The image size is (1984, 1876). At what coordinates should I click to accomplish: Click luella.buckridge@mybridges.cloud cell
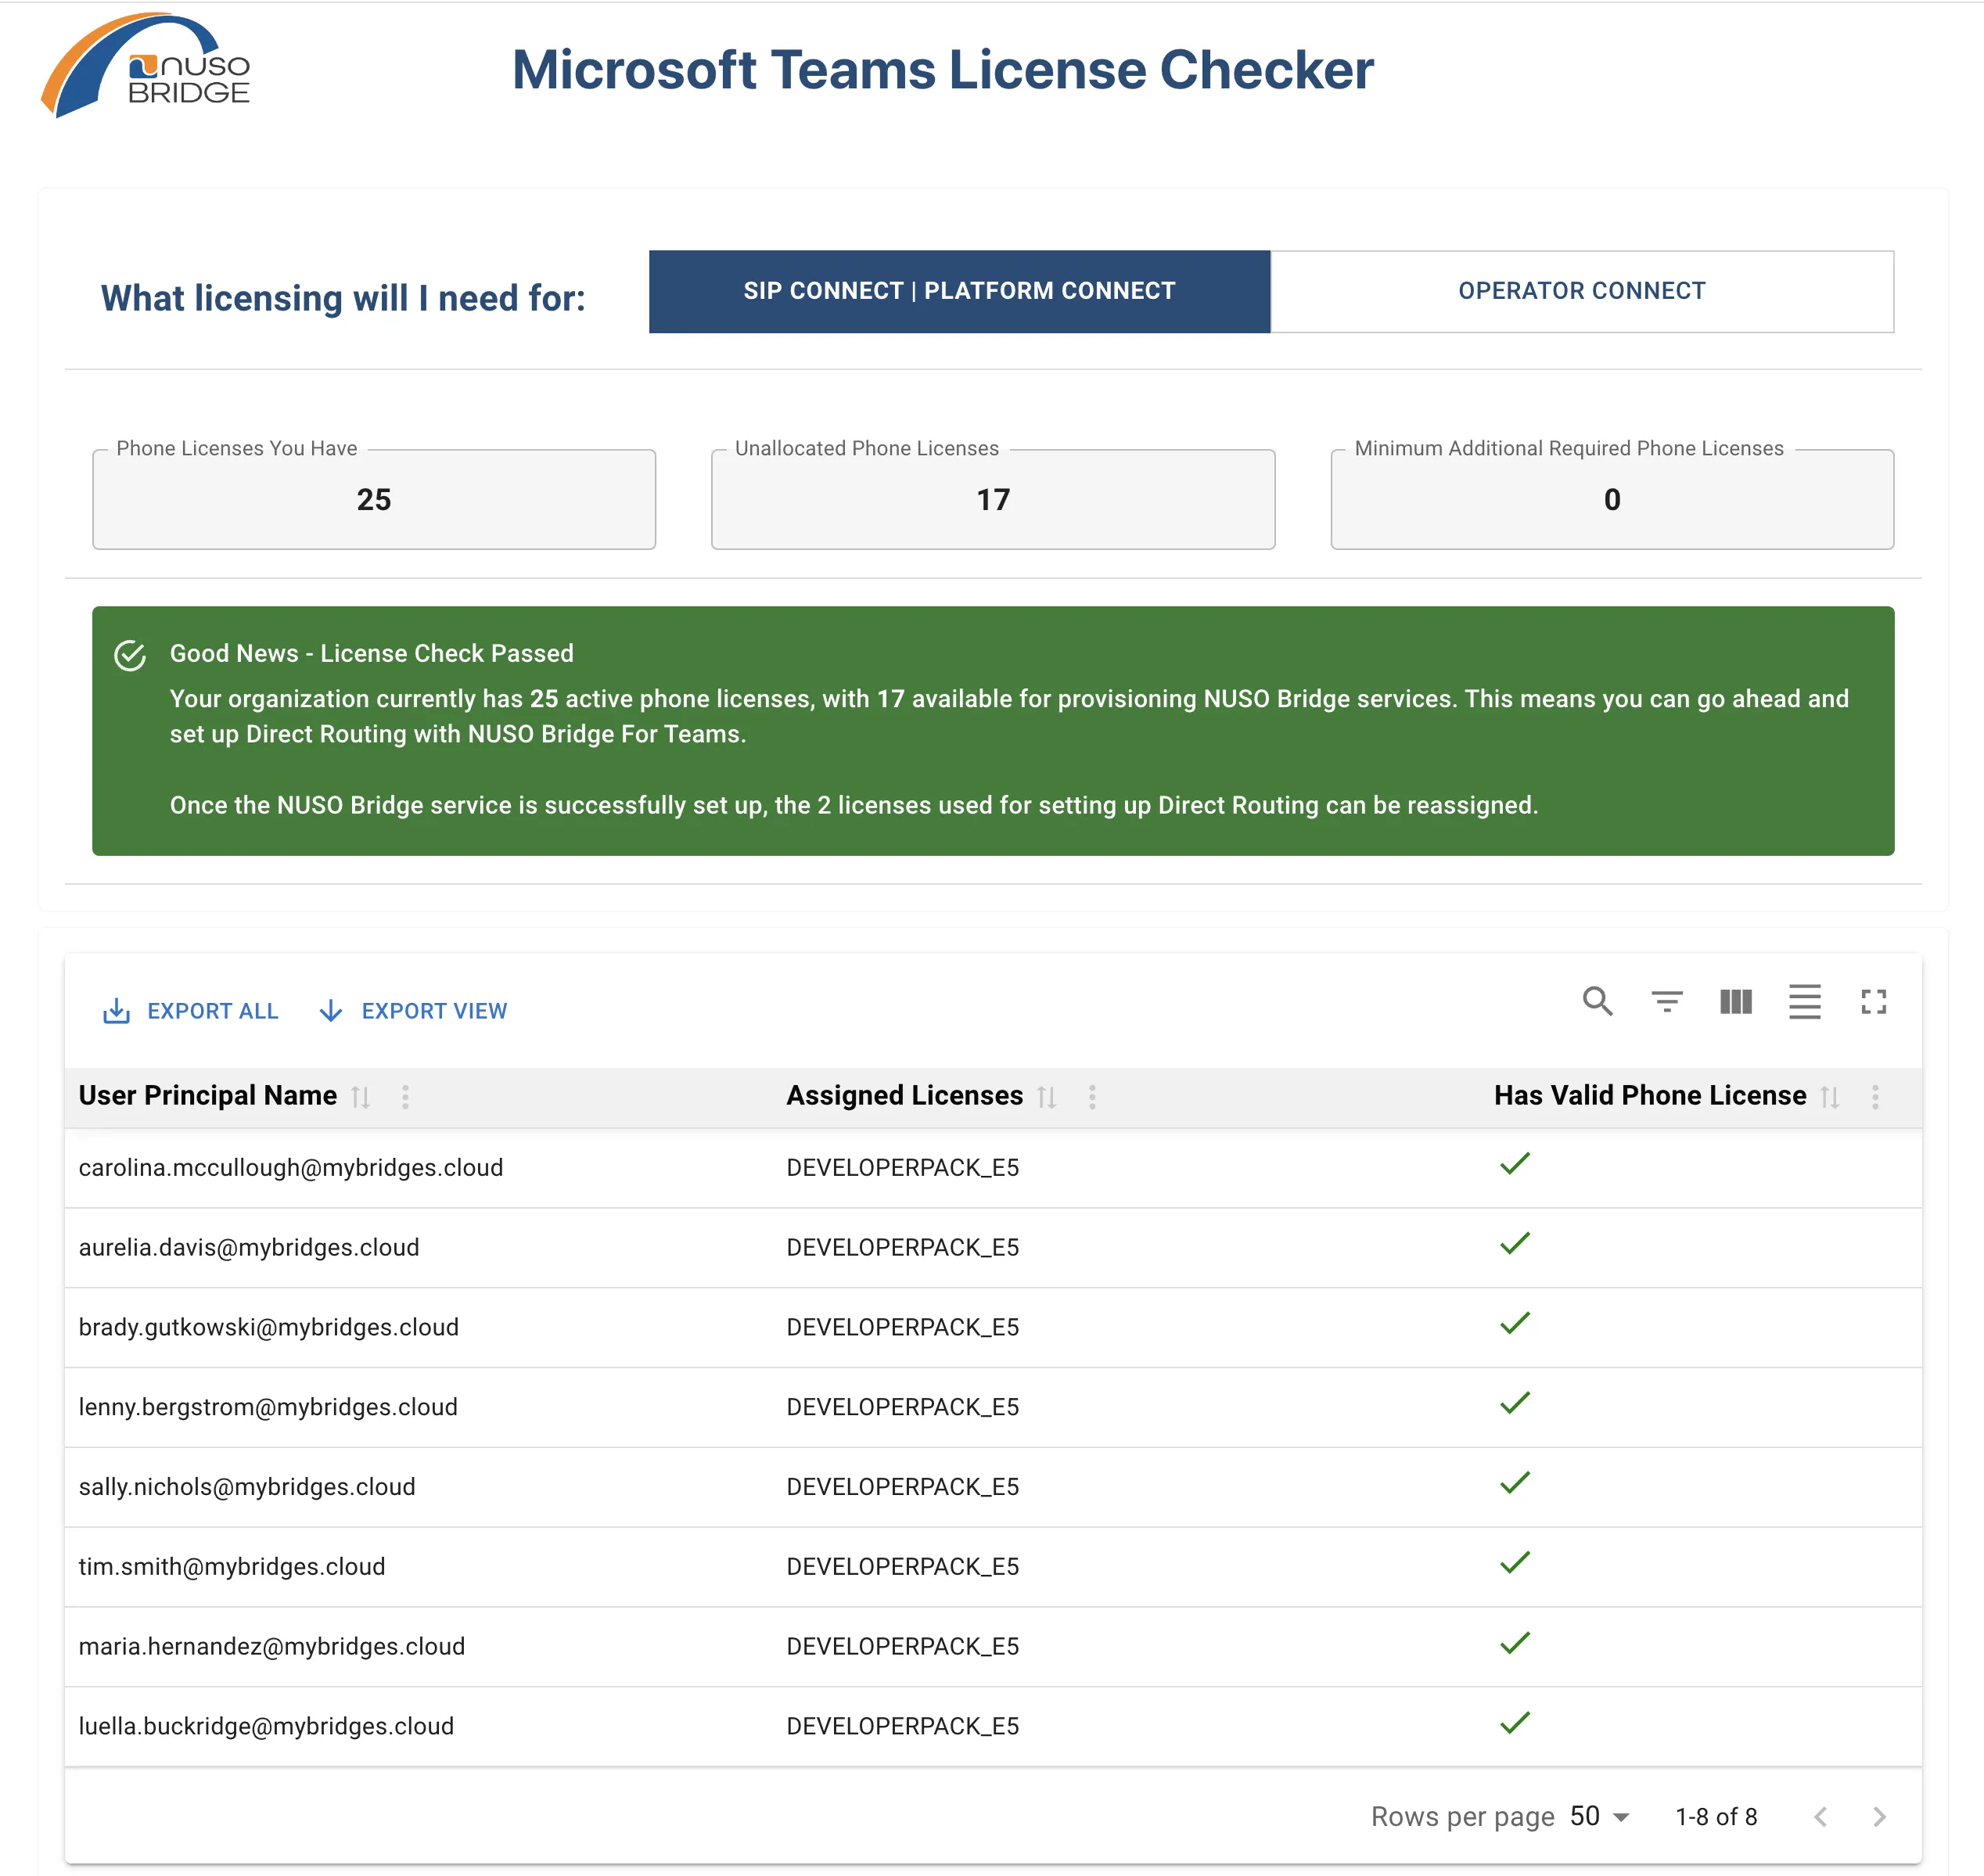pyautogui.click(x=266, y=1727)
